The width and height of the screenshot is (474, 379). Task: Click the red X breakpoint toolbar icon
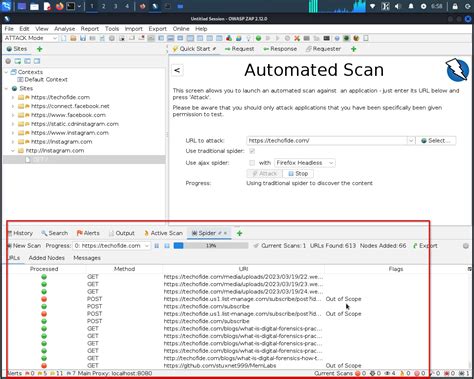(x=297, y=38)
